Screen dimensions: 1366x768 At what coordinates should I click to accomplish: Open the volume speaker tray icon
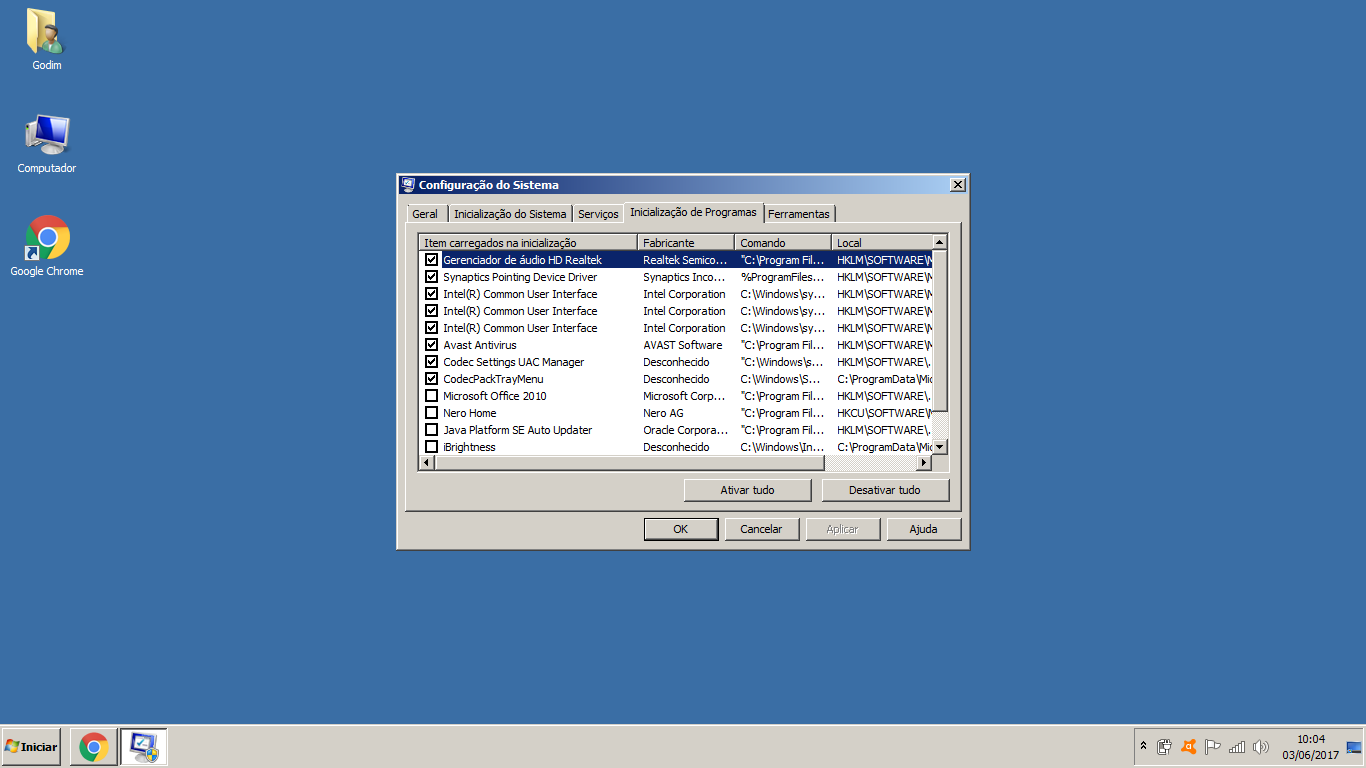[x=1261, y=747]
